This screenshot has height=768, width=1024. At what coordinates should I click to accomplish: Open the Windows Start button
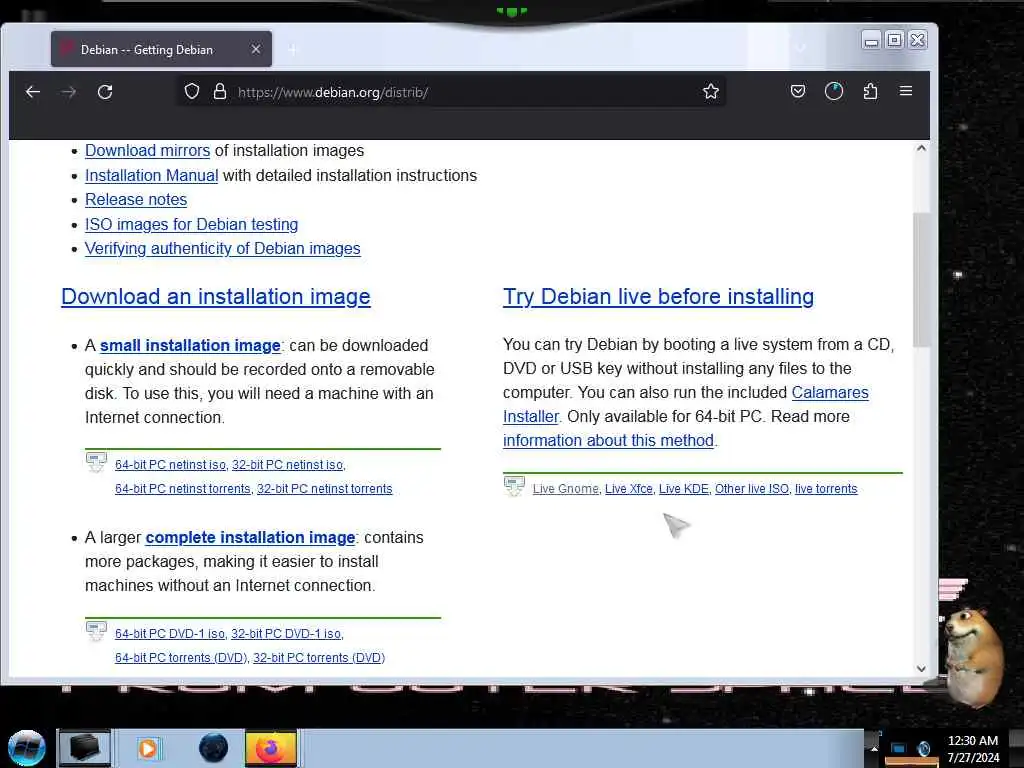click(26, 748)
